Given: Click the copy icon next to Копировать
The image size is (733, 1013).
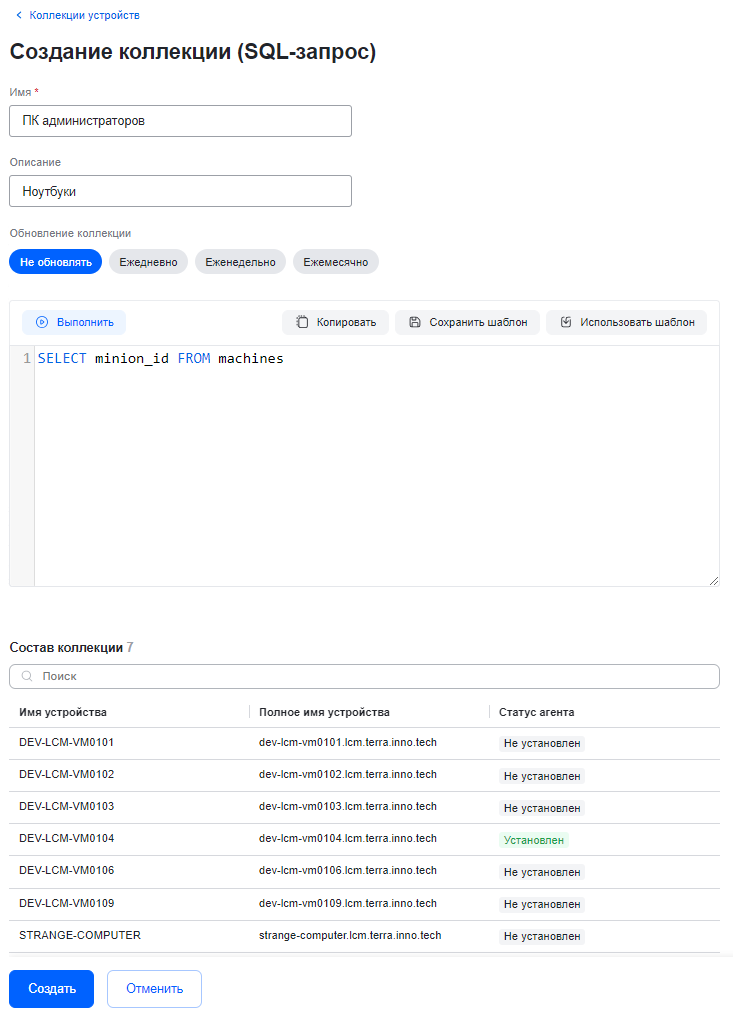Looking at the screenshot, I should pos(302,322).
